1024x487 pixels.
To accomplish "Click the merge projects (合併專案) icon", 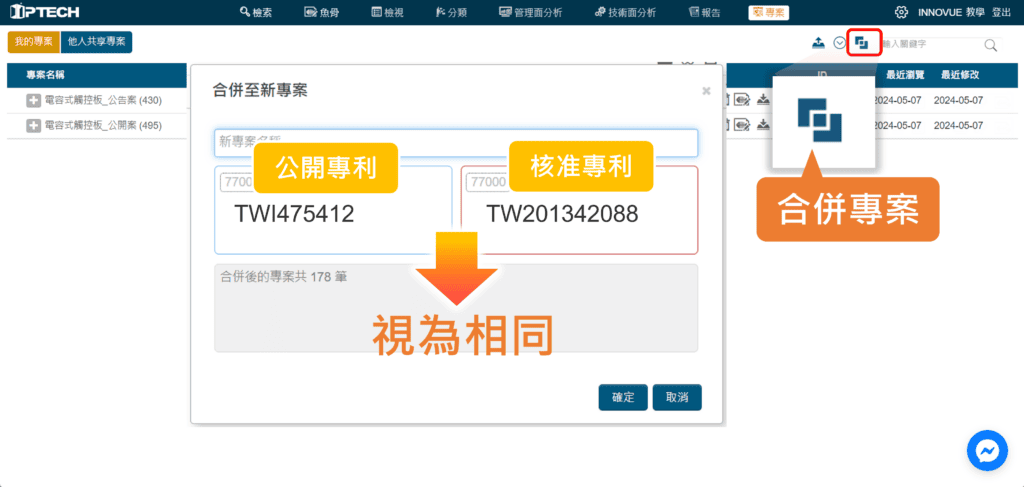I will pyautogui.click(x=862, y=43).
